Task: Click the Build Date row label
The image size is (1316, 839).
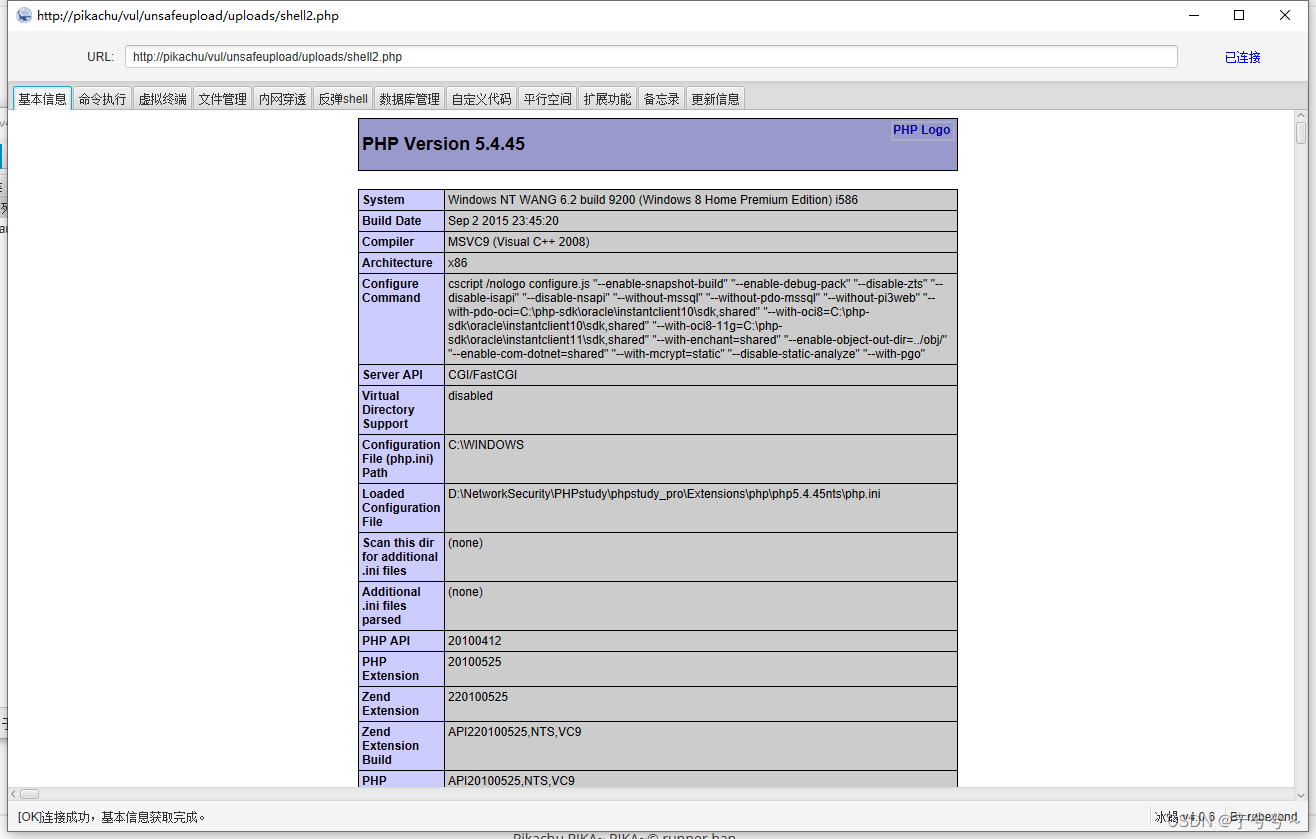Action: (392, 221)
